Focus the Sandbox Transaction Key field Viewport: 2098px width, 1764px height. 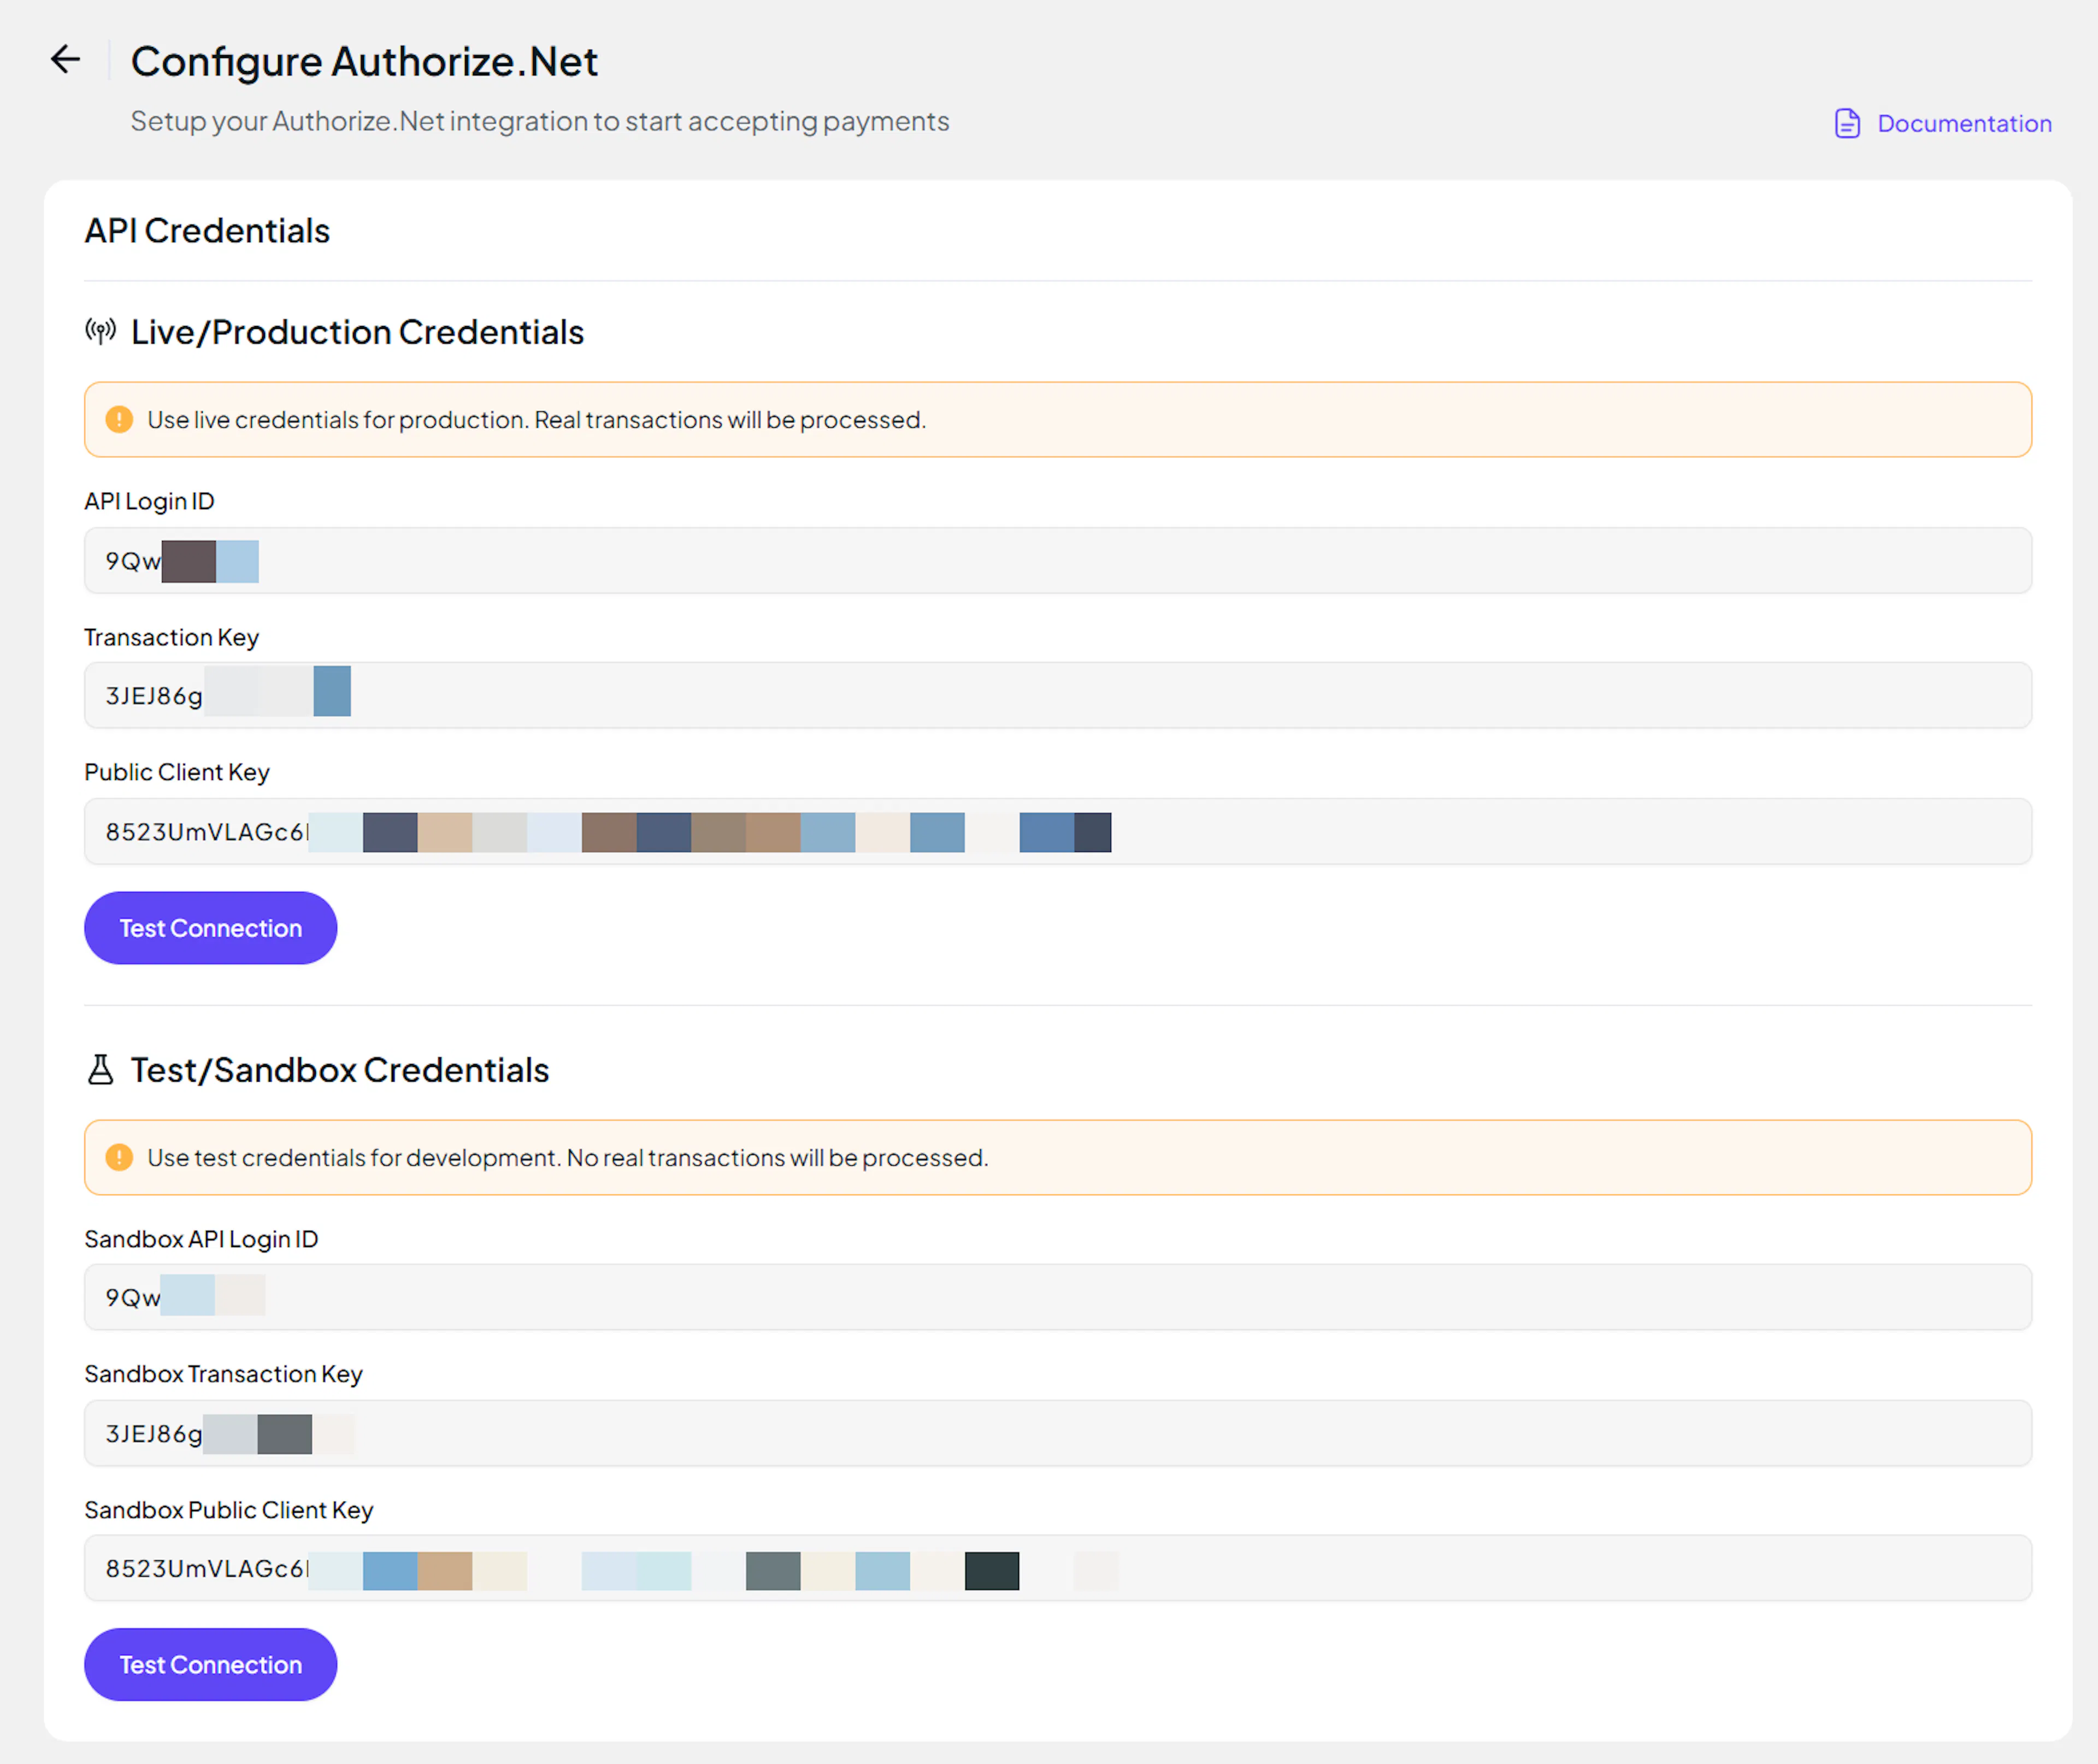click(x=1056, y=1433)
